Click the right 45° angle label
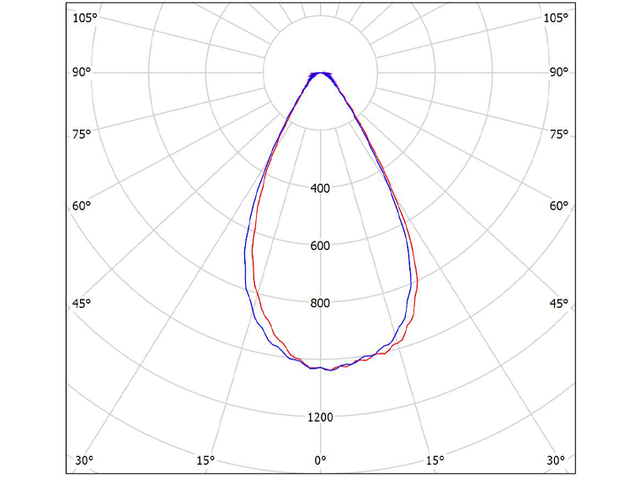The width and height of the screenshot is (640, 478). [x=559, y=304]
